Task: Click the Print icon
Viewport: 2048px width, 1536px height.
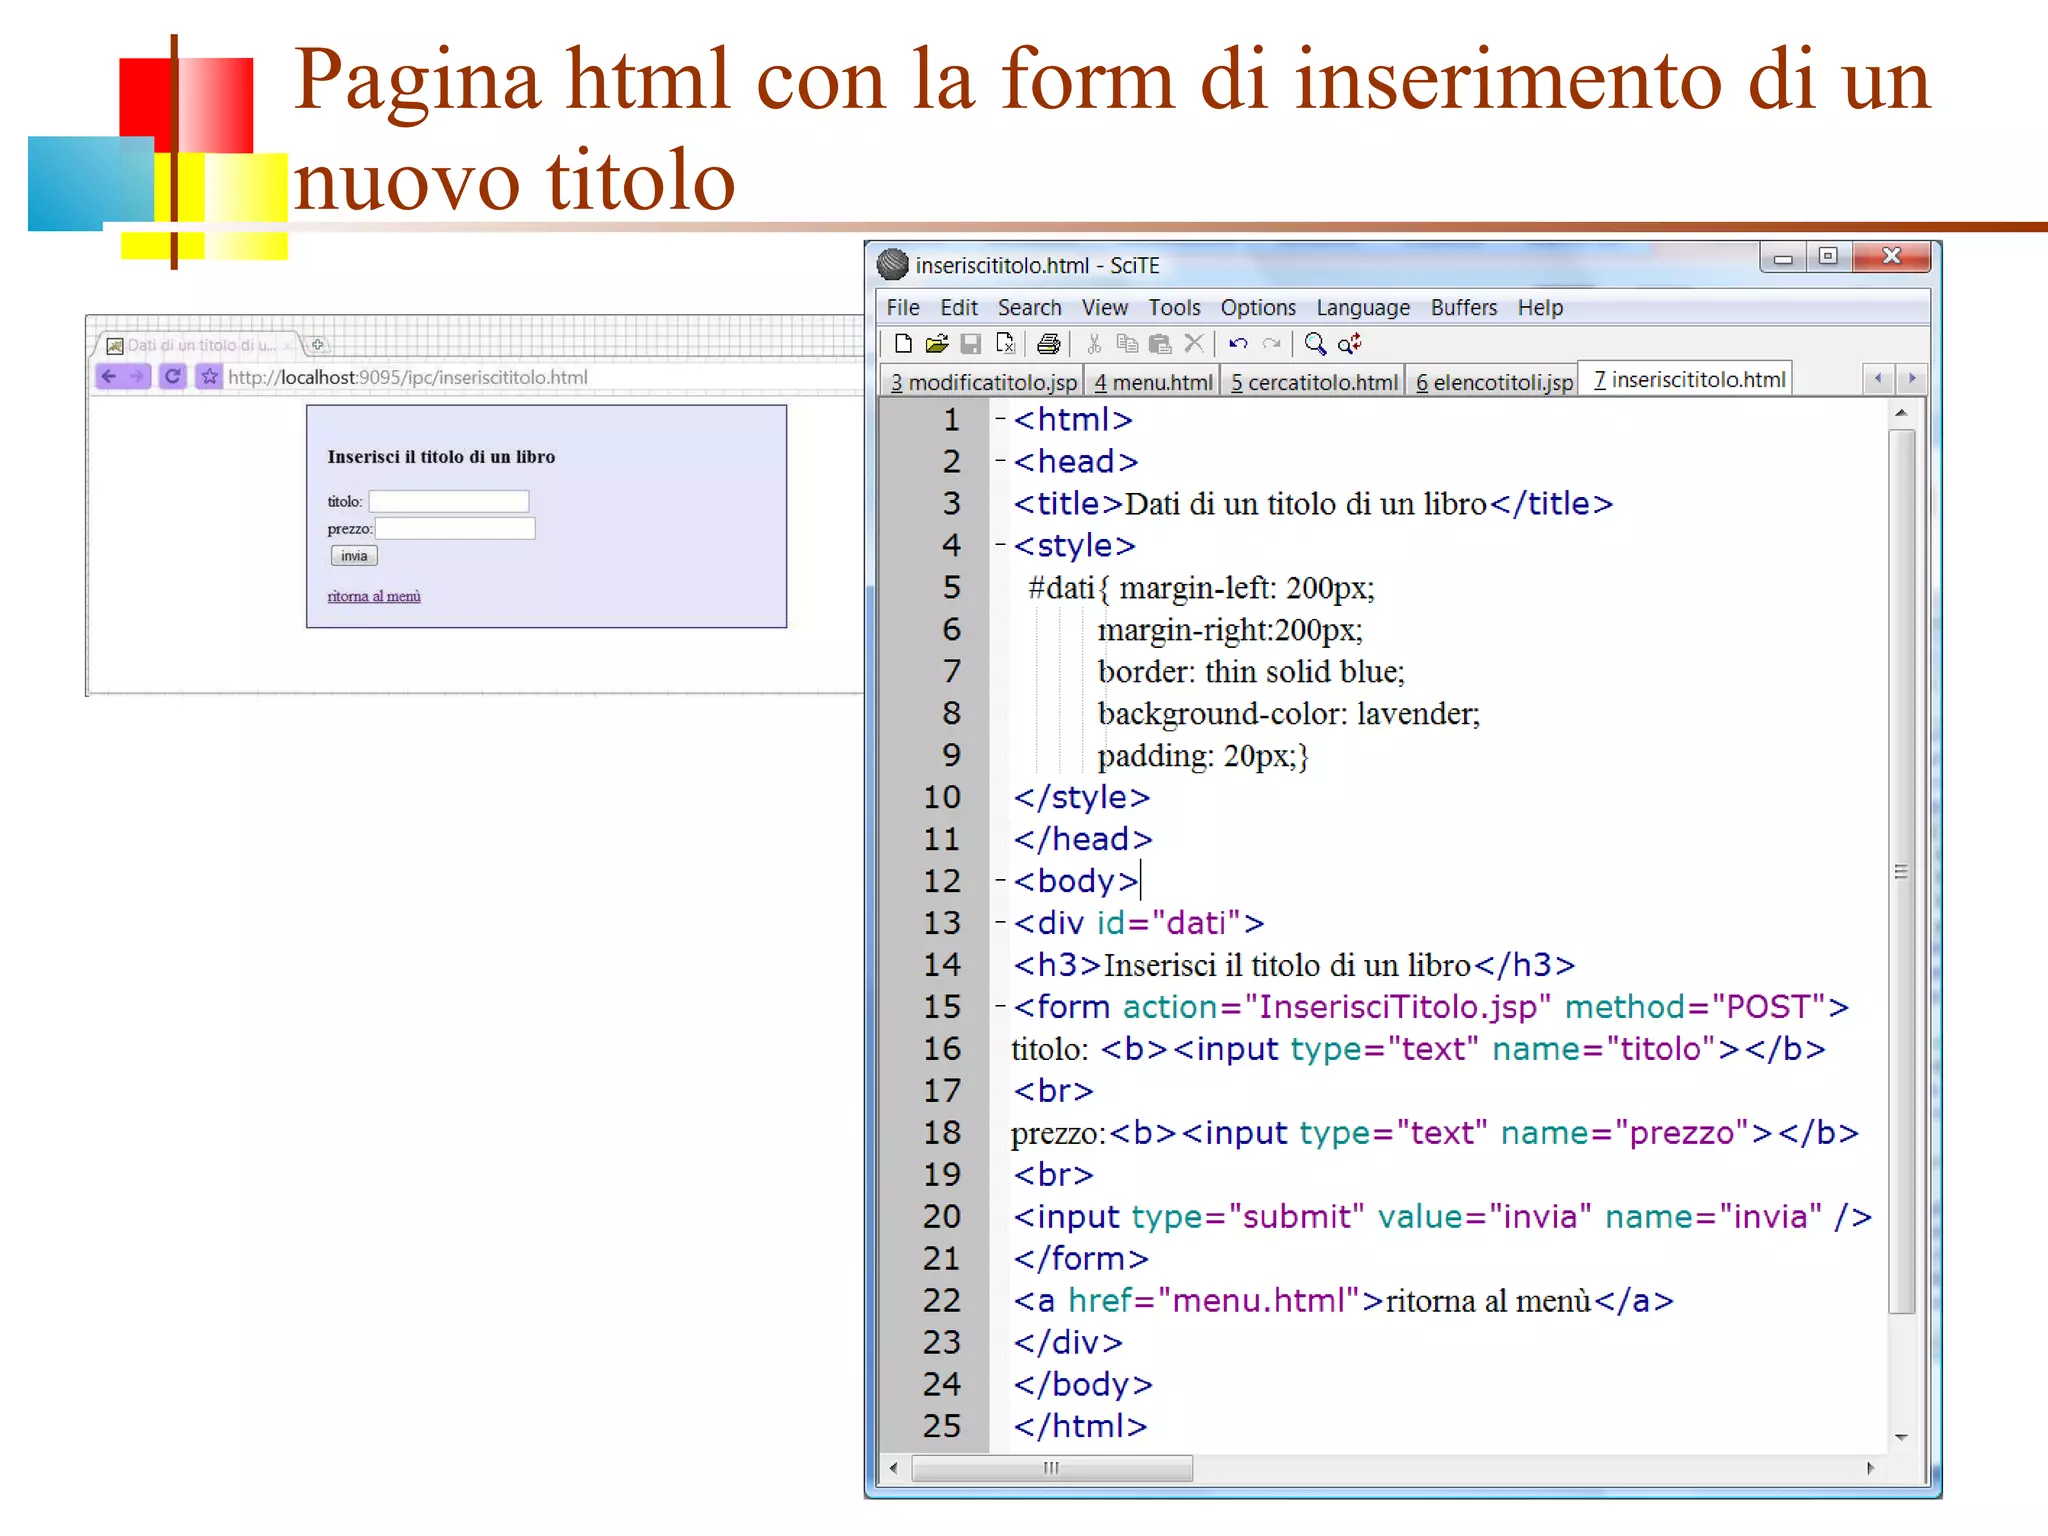Action: (x=1048, y=344)
